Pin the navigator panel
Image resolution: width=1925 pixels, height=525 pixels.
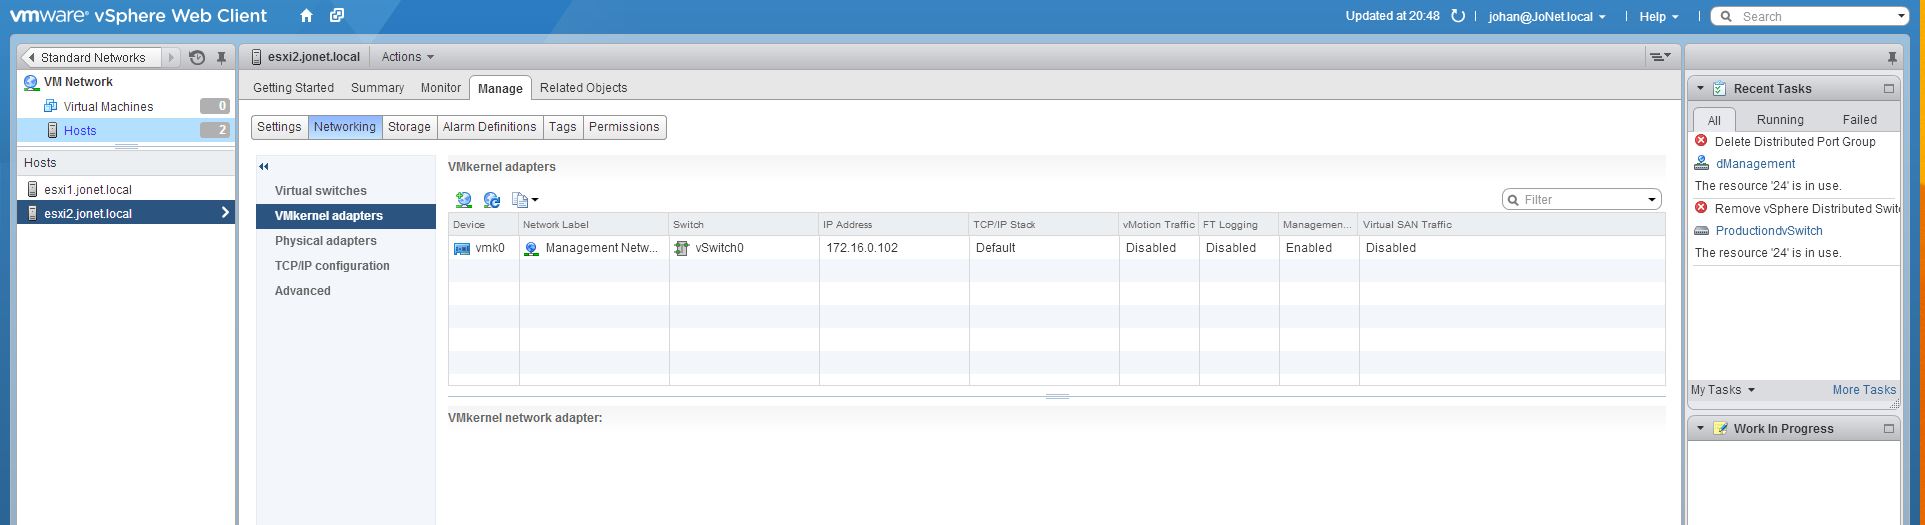click(221, 58)
